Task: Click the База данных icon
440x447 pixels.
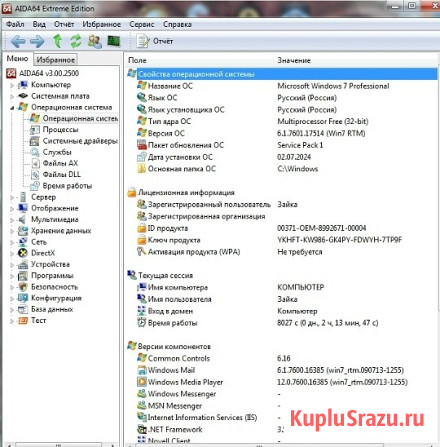Action: coord(23,309)
